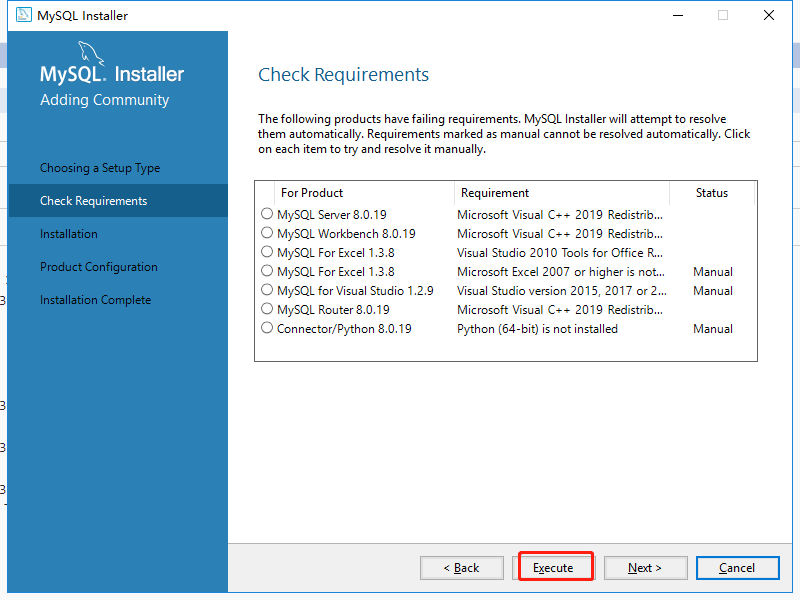Select the MySQL For Excel radio for Visual Studio 2010 Tools
The image size is (800, 600).
coord(267,252)
